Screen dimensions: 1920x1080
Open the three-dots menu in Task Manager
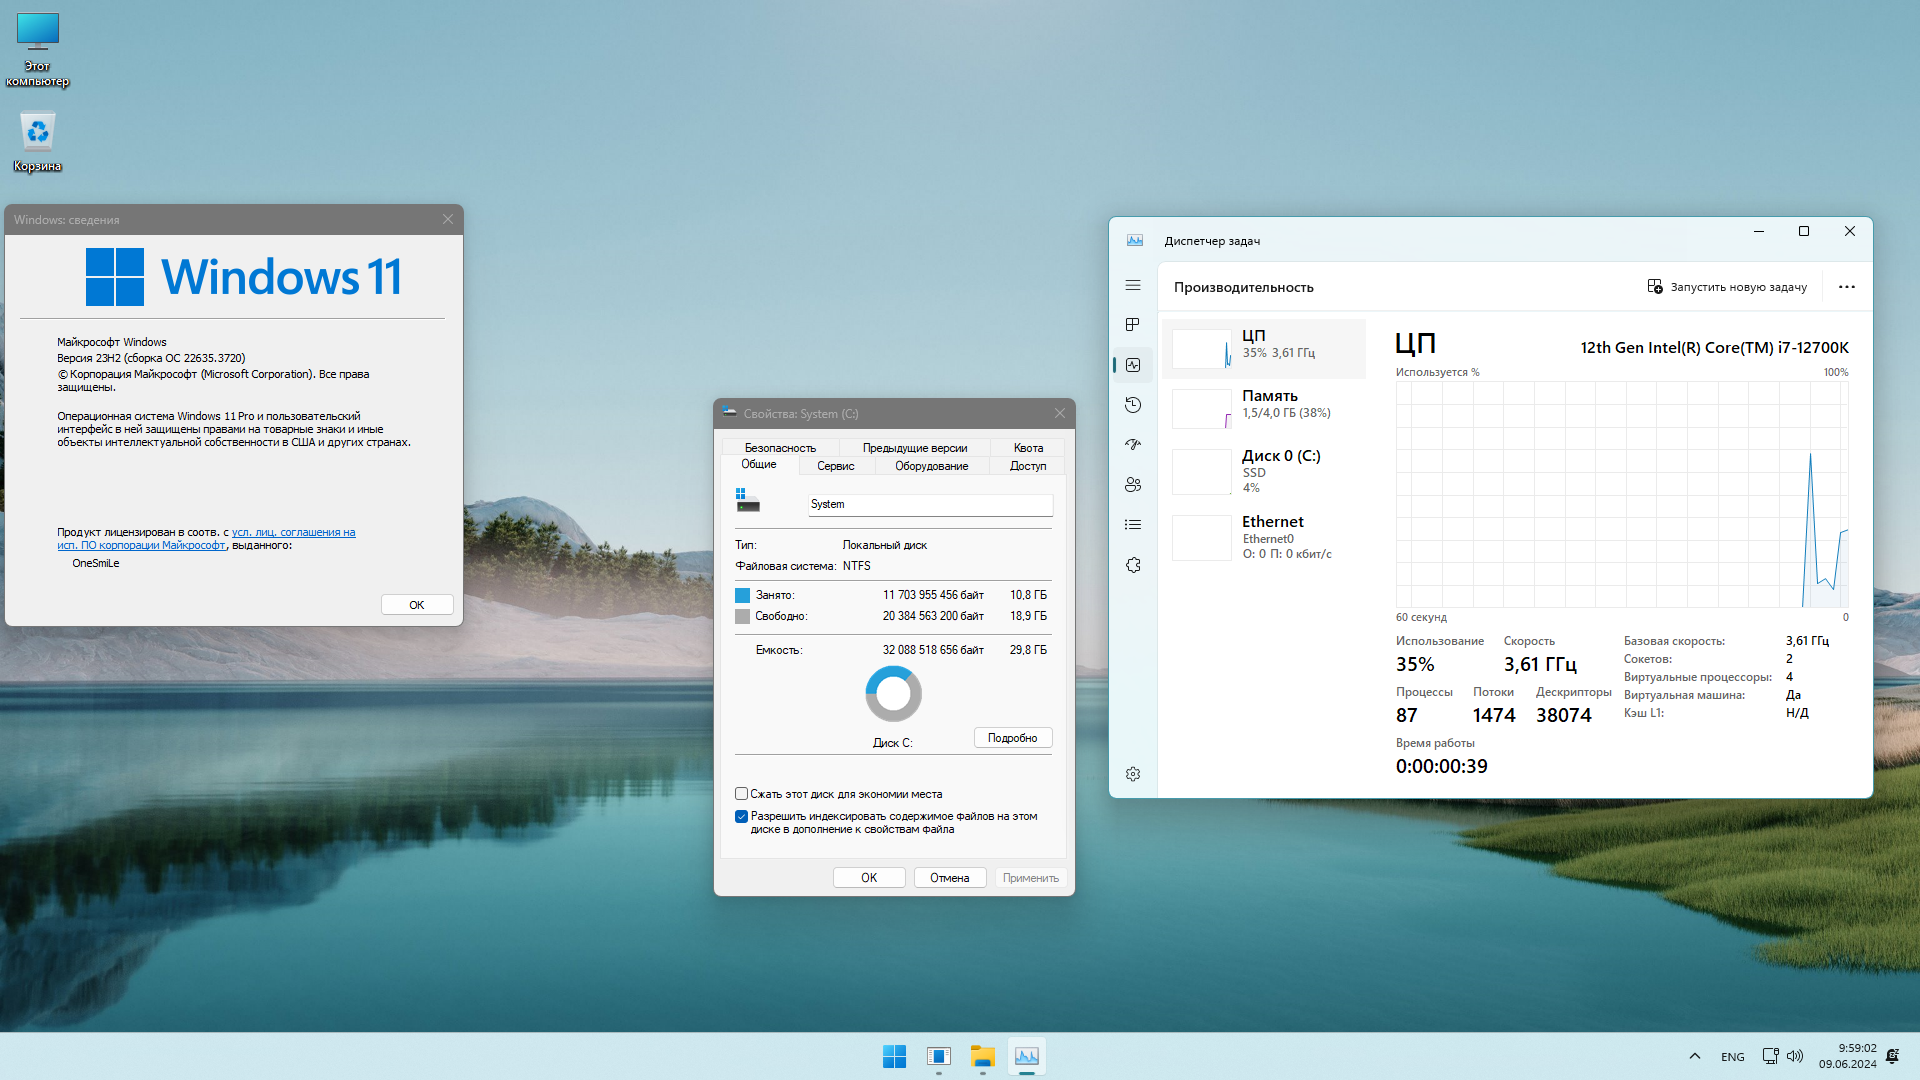[1846, 287]
